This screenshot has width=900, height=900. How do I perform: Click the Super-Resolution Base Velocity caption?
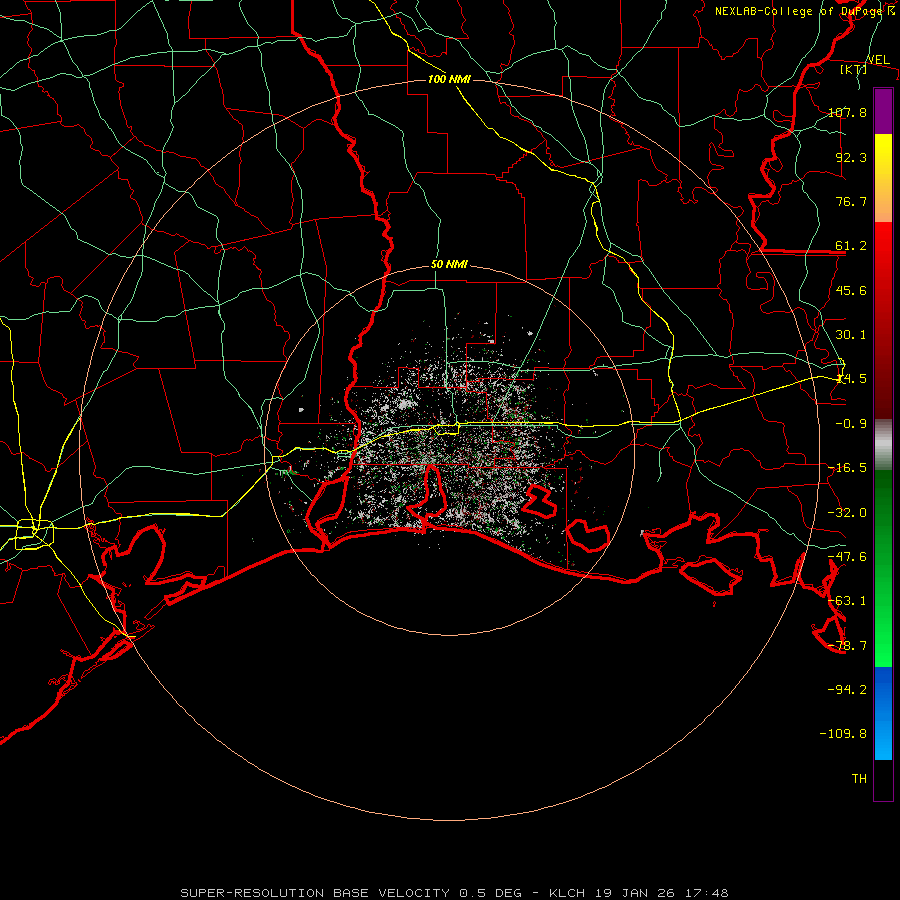(x=455, y=893)
